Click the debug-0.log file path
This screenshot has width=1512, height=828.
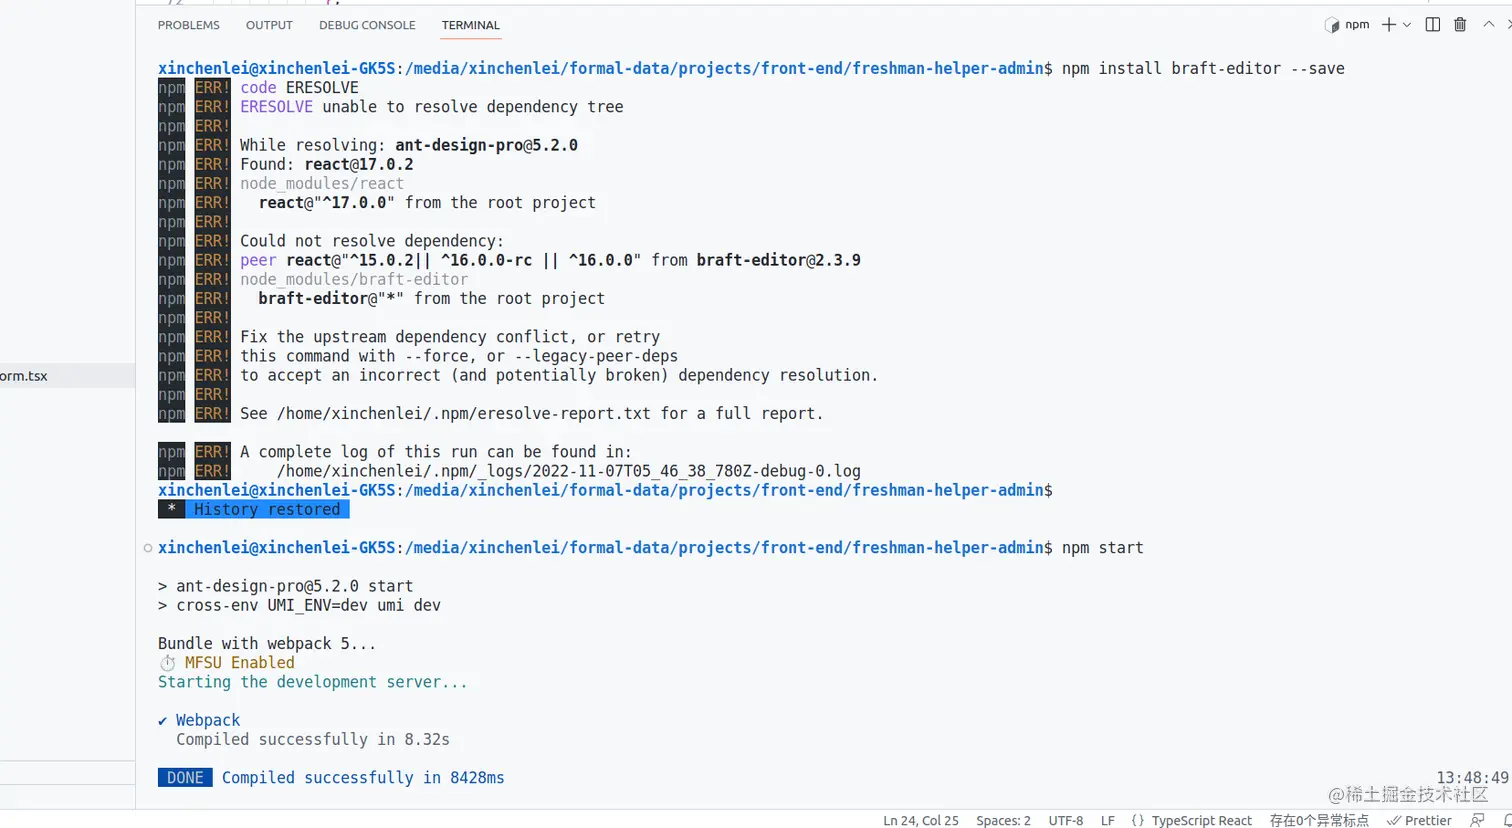(568, 471)
